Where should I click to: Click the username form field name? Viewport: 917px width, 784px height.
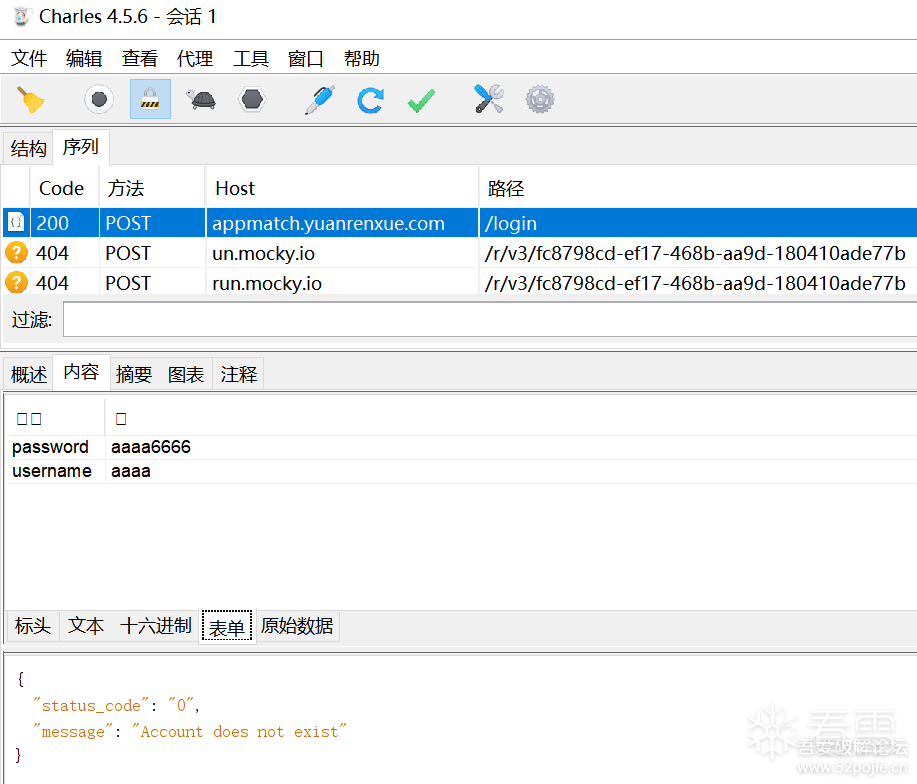click(51, 471)
